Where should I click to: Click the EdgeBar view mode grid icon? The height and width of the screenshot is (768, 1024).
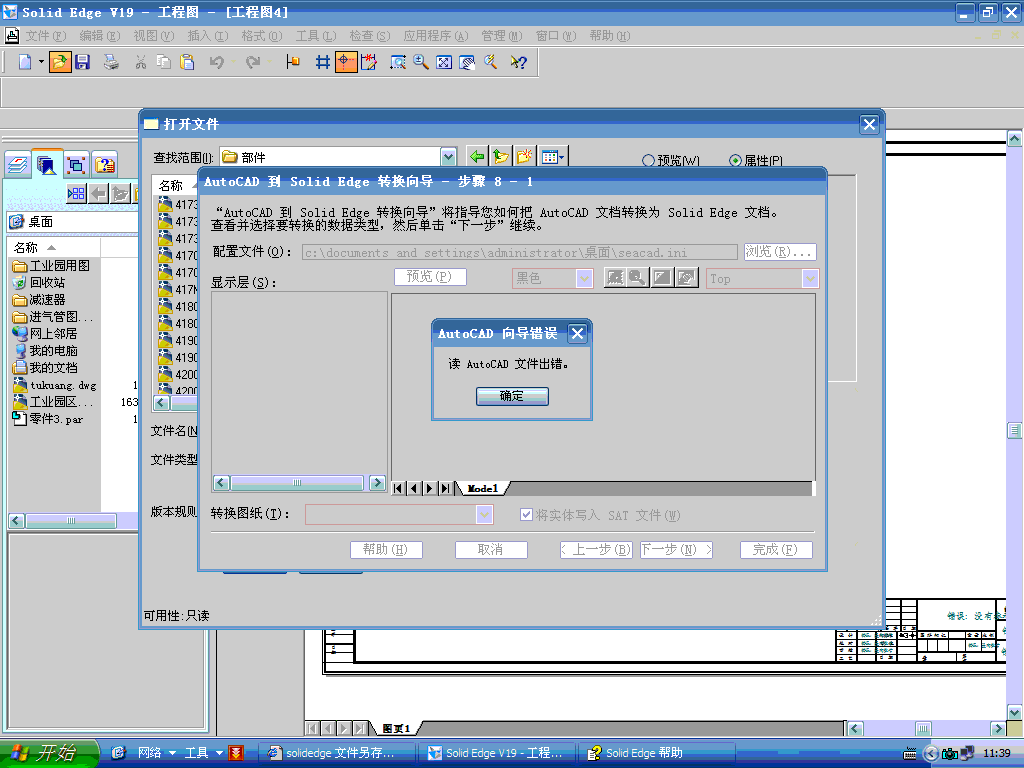pyautogui.click(x=76, y=193)
